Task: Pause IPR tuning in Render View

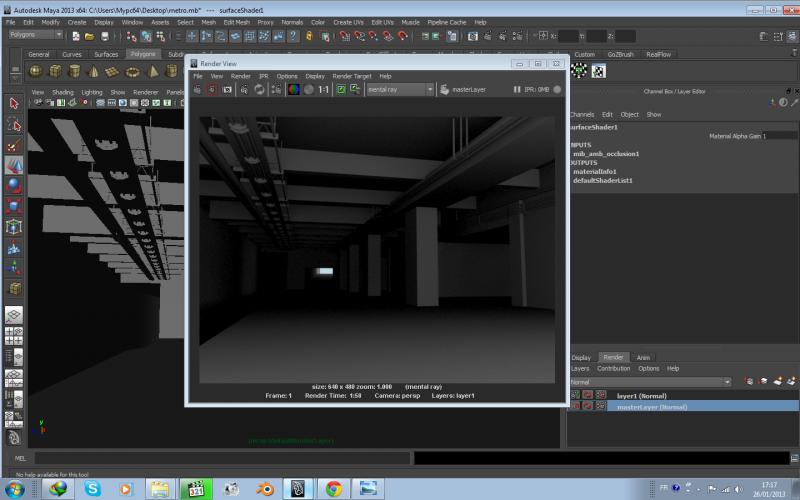Action: pyautogui.click(x=518, y=89)
